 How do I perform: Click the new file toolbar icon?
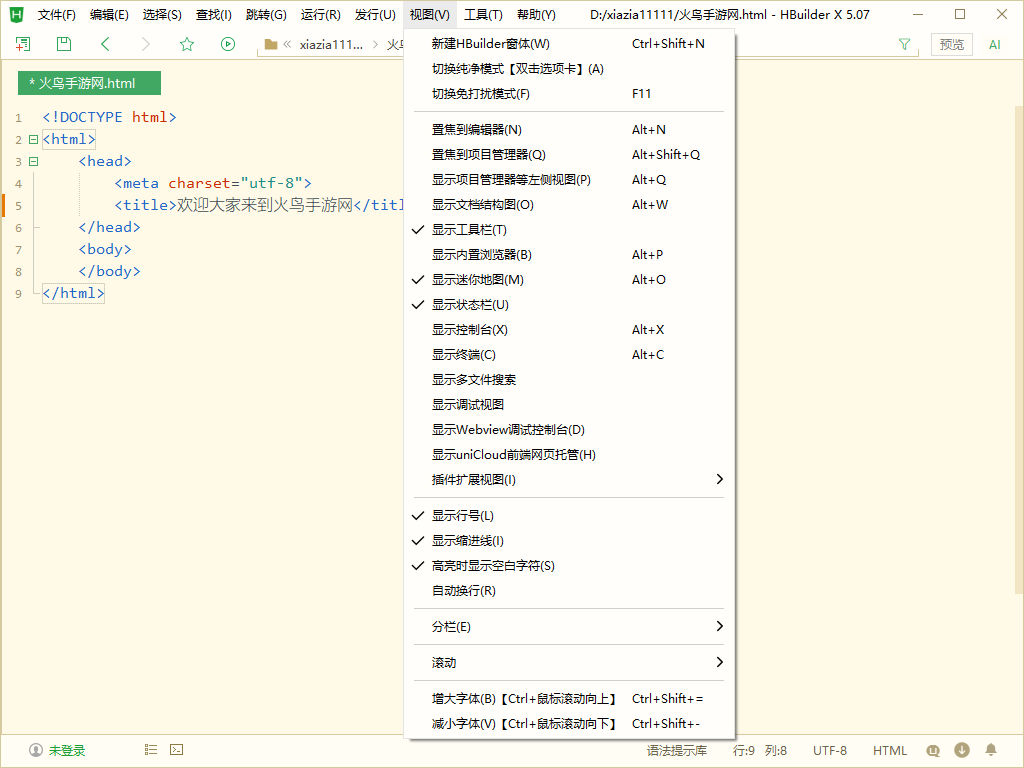pos(23,44)
